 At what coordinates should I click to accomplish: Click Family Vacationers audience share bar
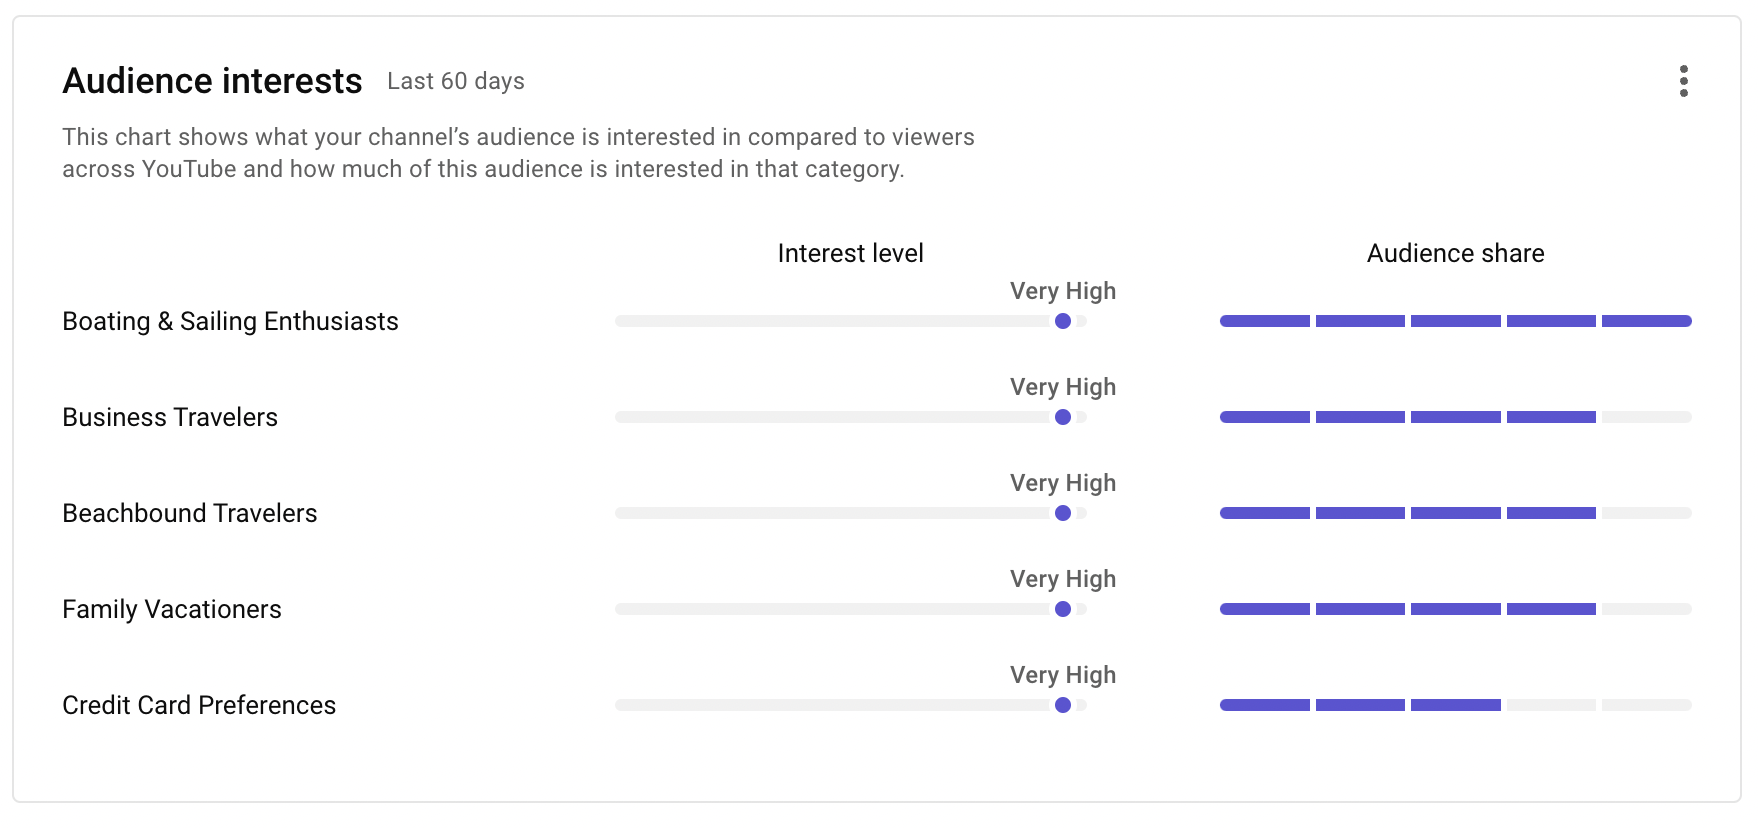[x=1455, y=609]
